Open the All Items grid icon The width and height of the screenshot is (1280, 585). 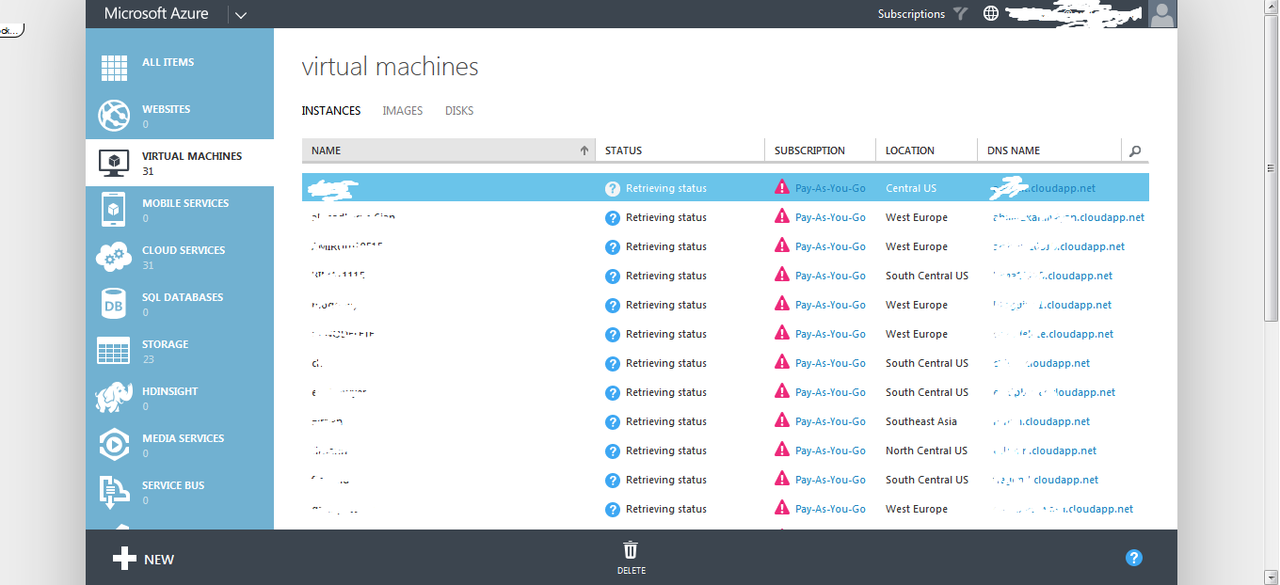114,69
